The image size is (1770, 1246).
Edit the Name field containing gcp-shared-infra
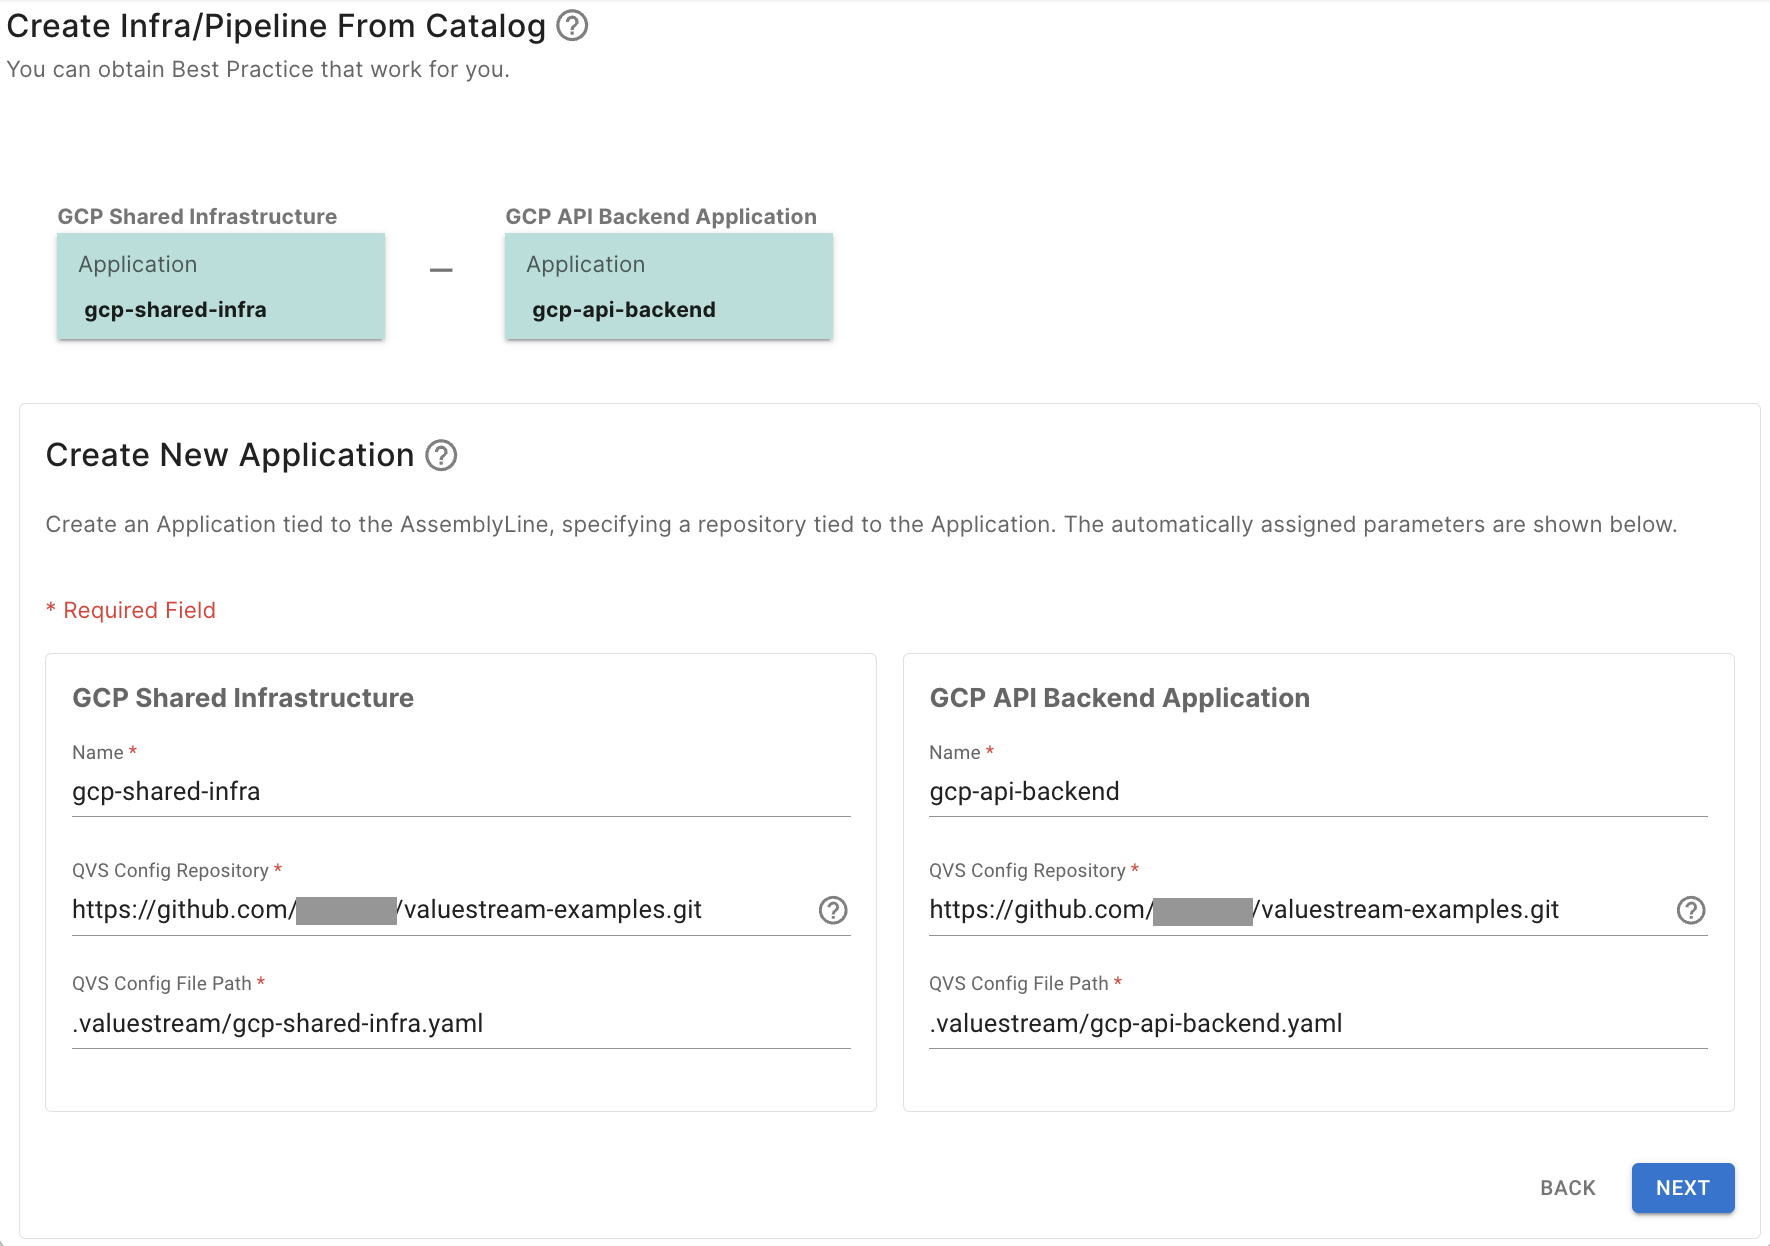click(460, 792)
